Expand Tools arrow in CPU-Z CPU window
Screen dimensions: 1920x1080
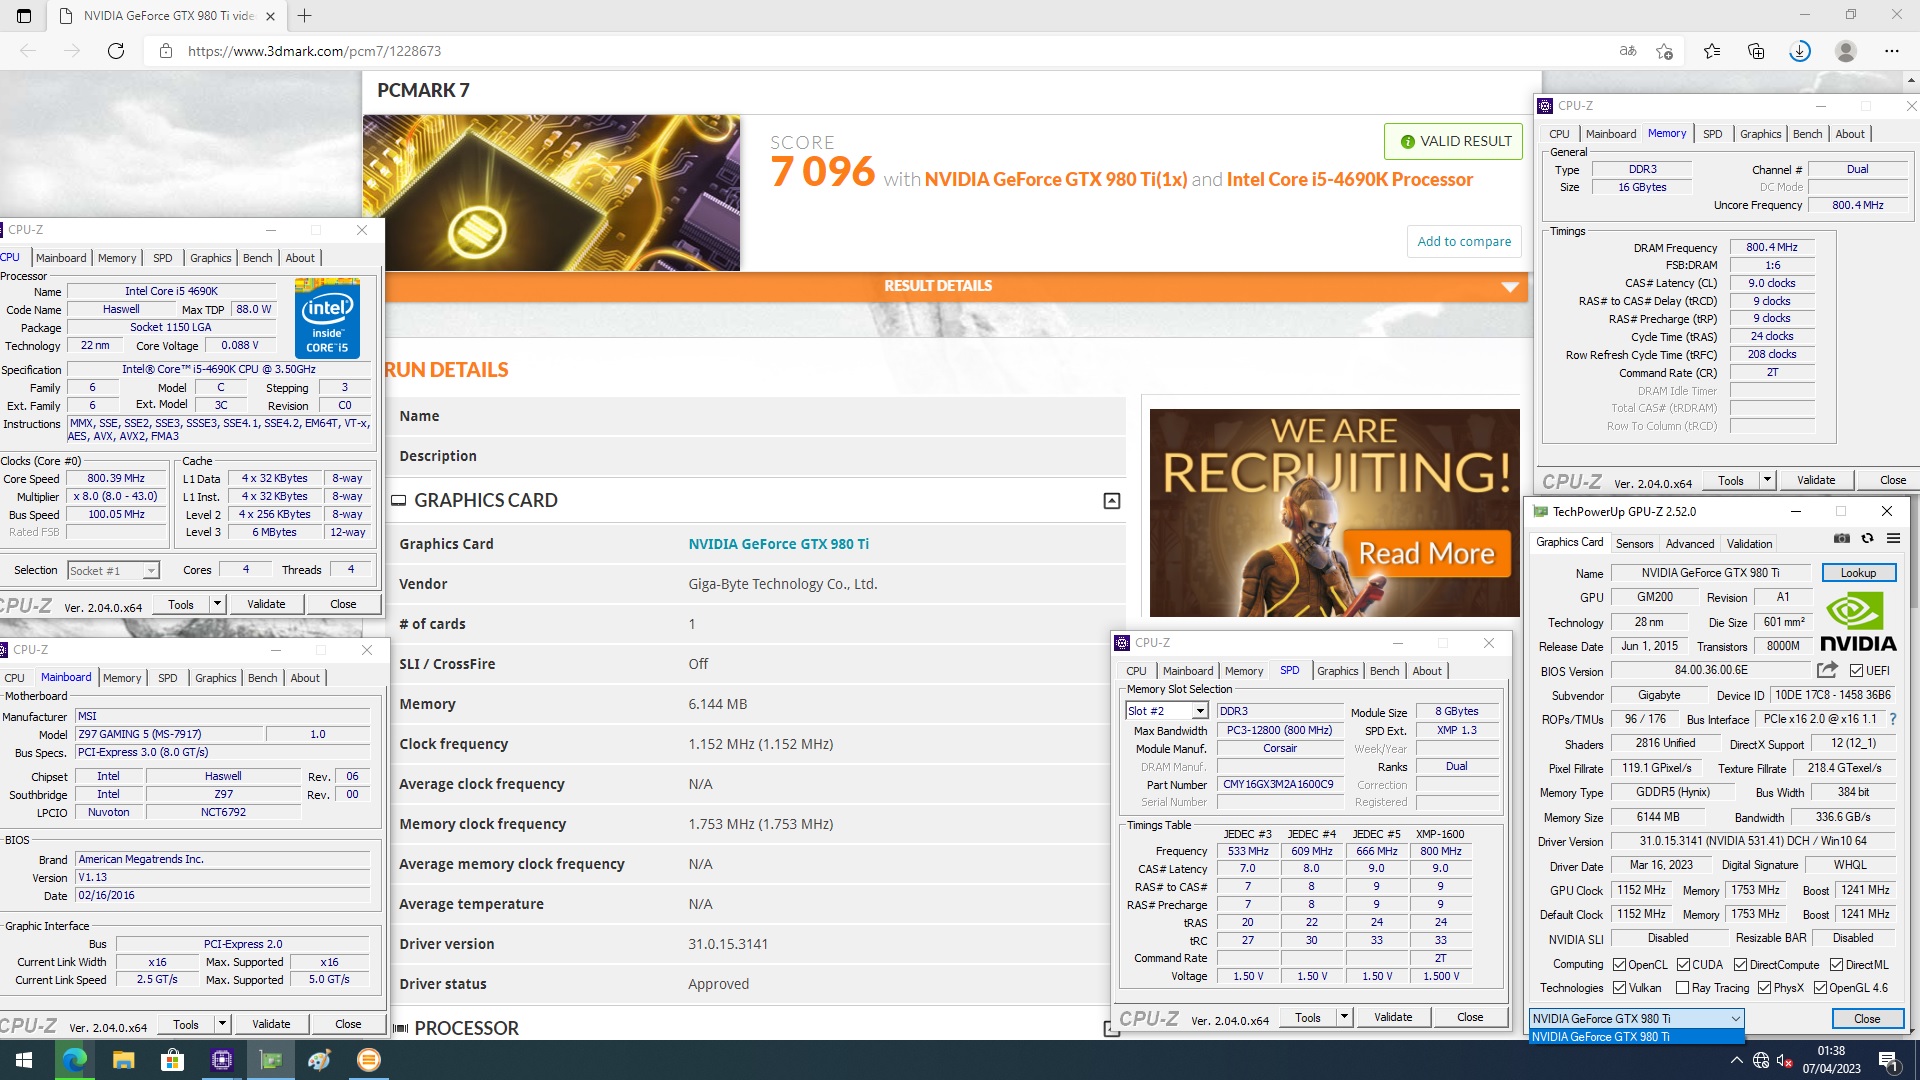[217, 604]
